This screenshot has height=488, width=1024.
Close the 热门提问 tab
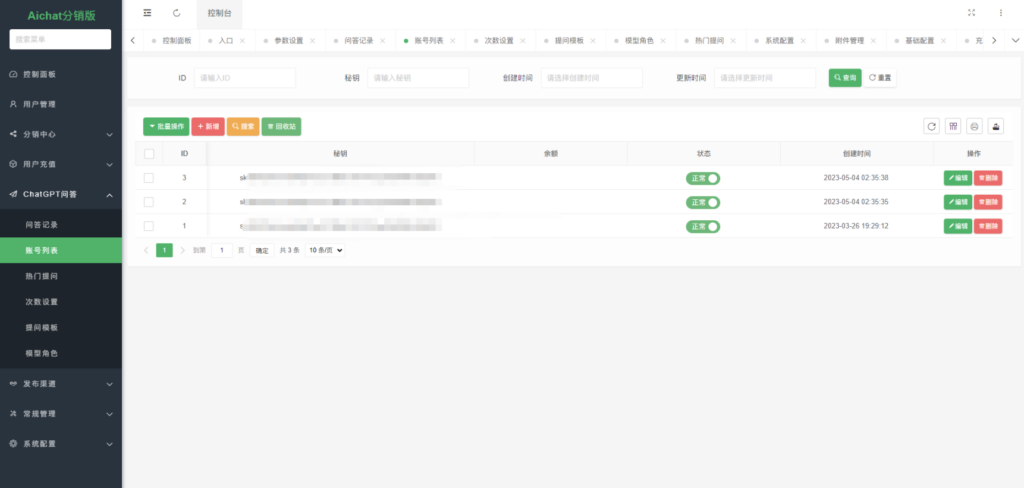[x=733, y=41]
